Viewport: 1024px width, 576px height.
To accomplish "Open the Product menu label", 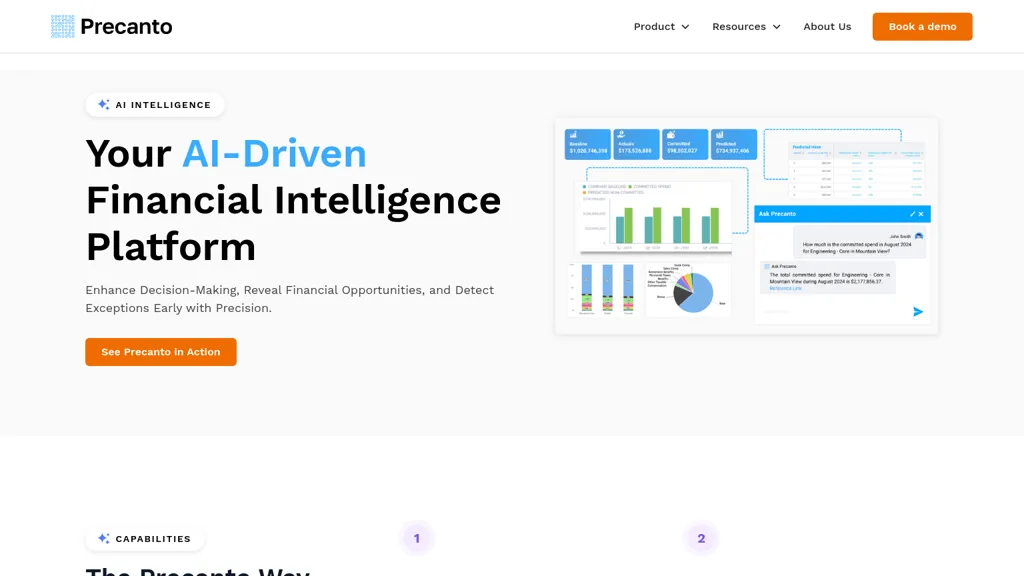I will tap(654, 27).
